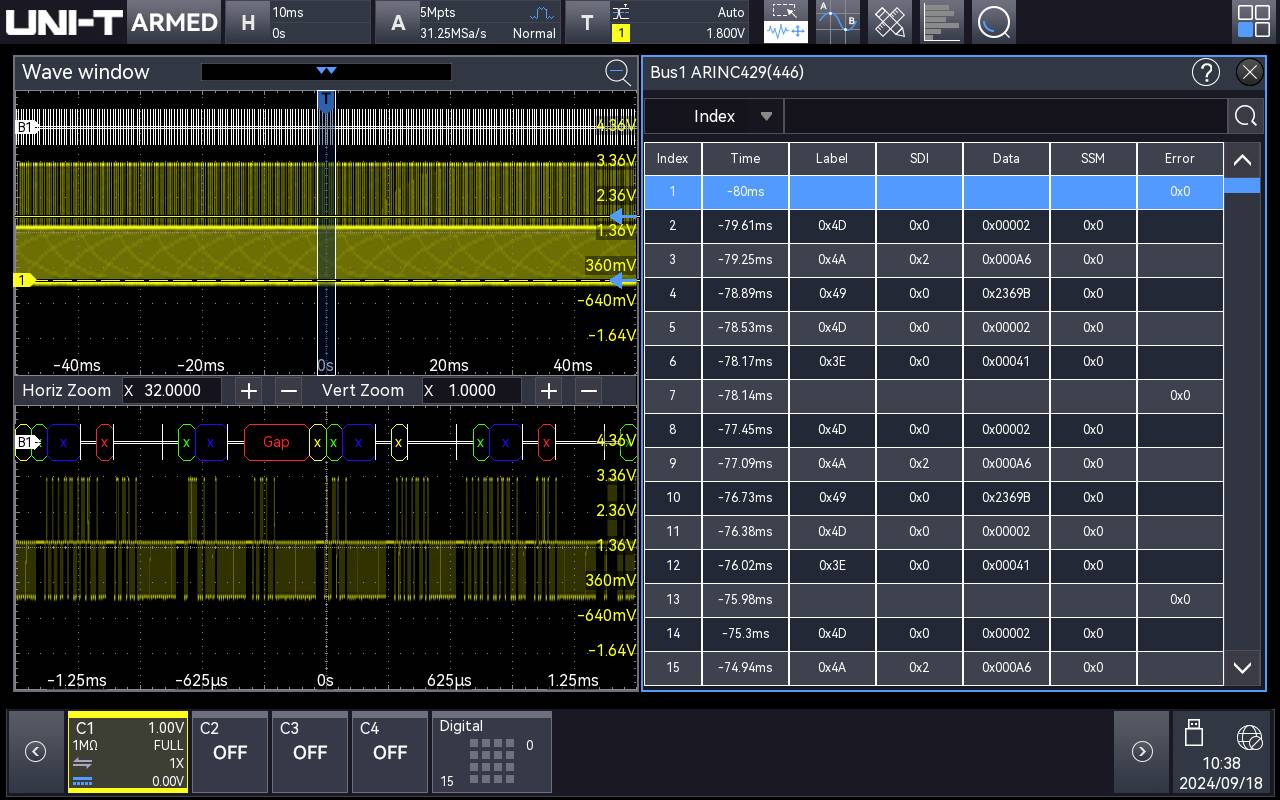This screenshot has height=800, width=1280.
Task: Click the zoom-out magnifier in Wave window
Action: pyautogui.click(x=619, y=72)
